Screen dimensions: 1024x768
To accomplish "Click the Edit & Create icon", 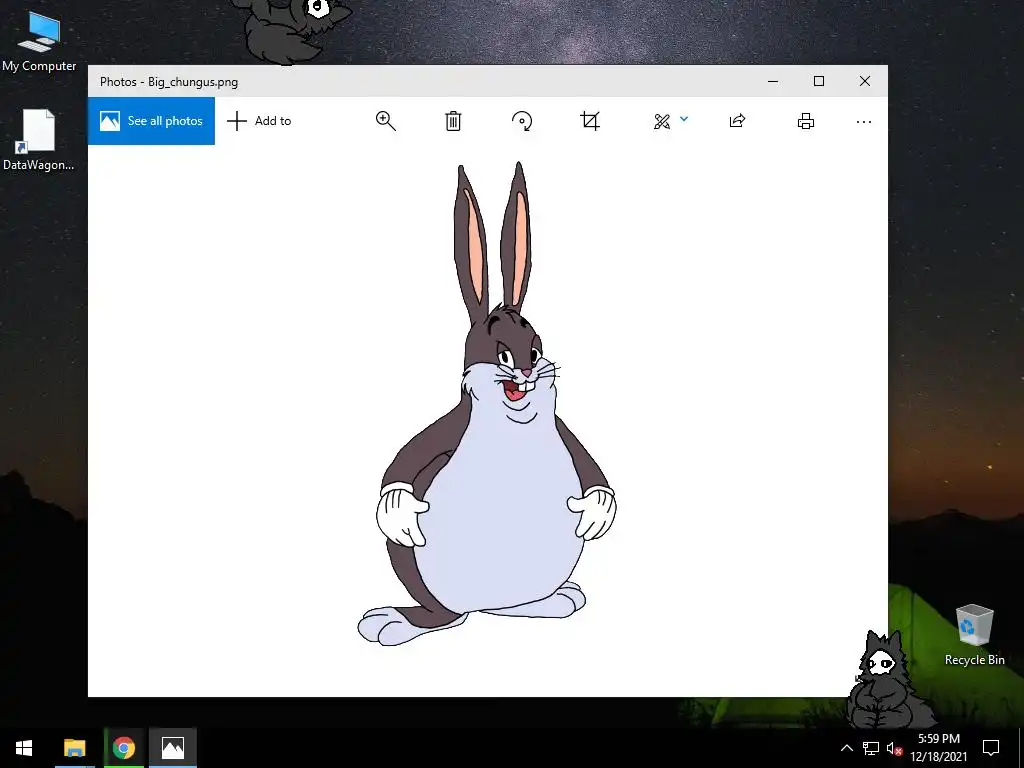I will pyautogui.click(x=662, y=121).
